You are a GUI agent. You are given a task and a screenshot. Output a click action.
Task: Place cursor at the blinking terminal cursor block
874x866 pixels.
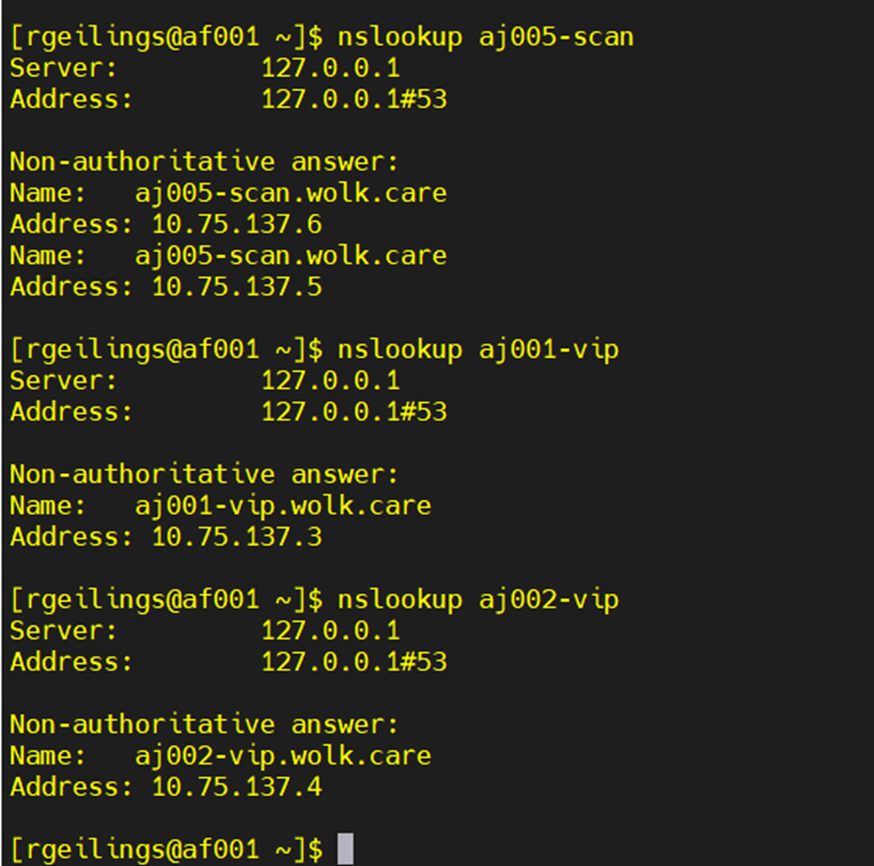[345, 849]
